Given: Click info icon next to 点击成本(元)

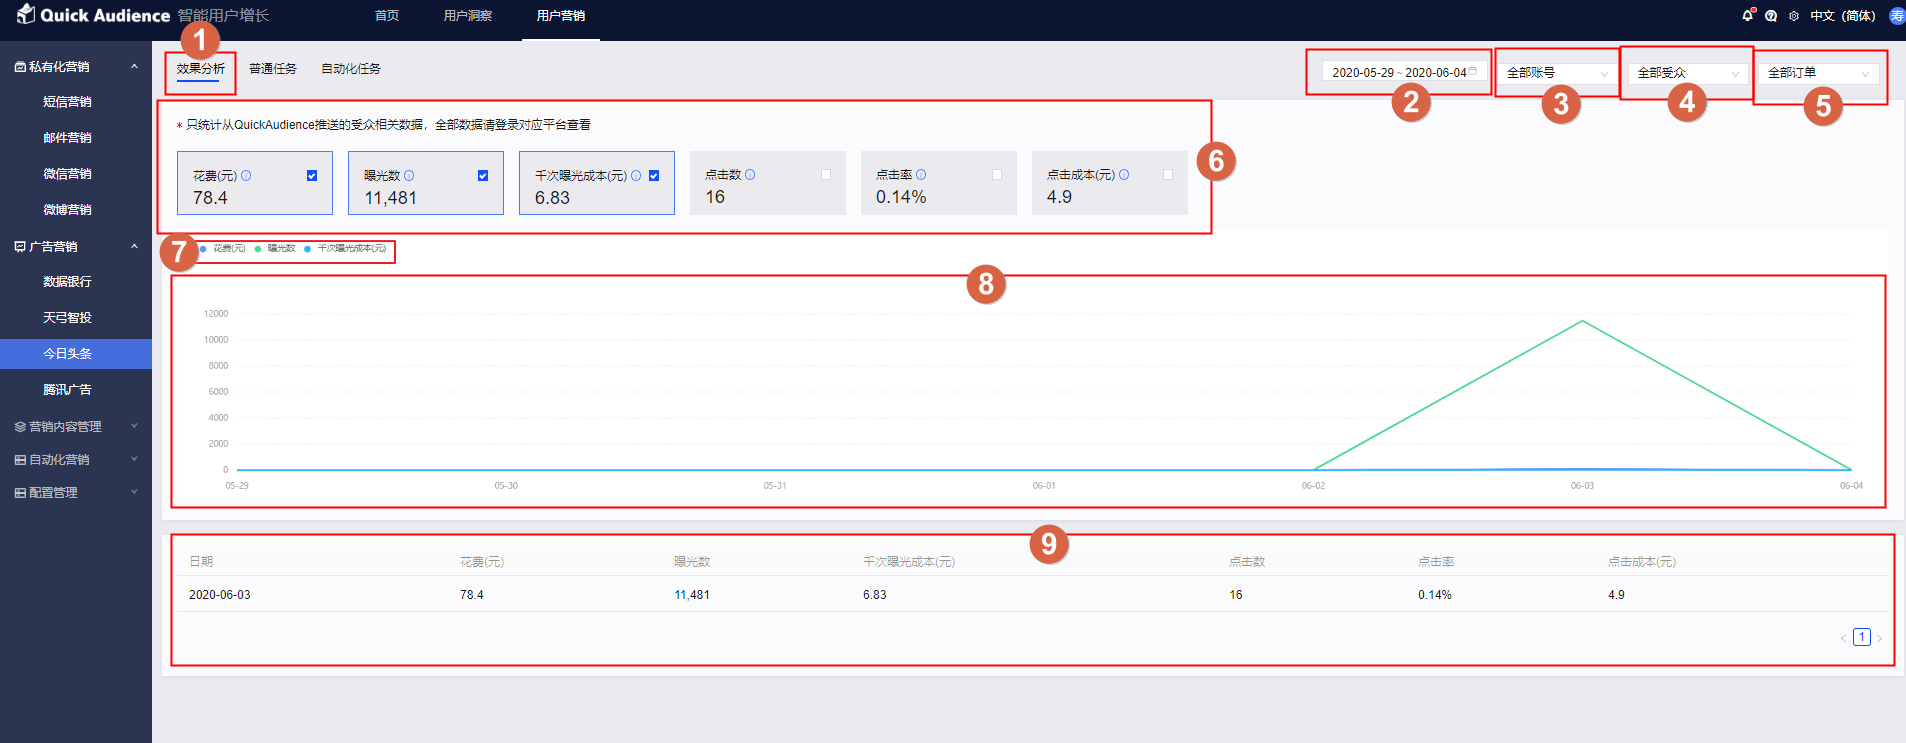Looking at the screenshot, I should click(1124, 174).
